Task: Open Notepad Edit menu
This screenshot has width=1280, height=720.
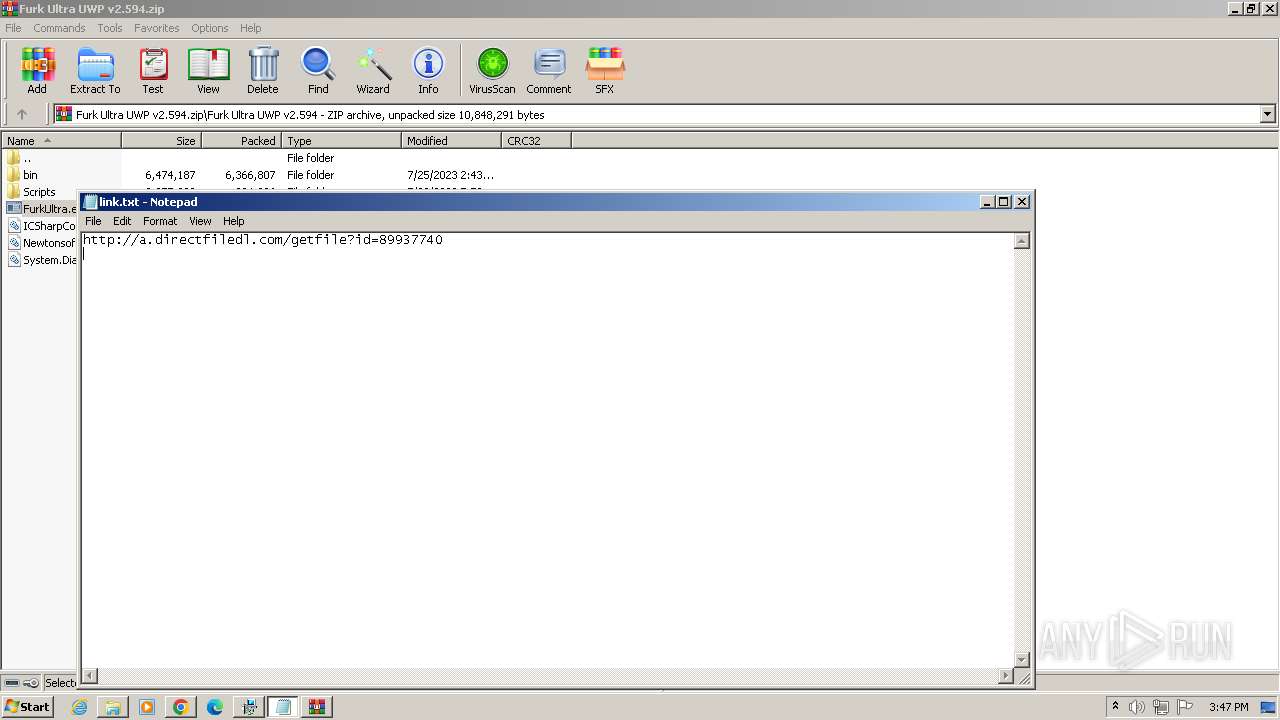Action: coord(122,221)
